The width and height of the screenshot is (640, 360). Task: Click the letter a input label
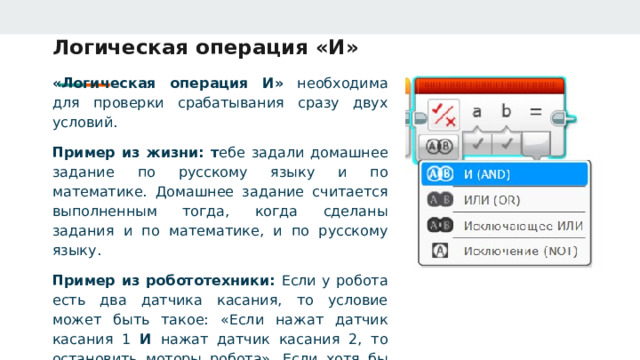(x=477, y=111)
